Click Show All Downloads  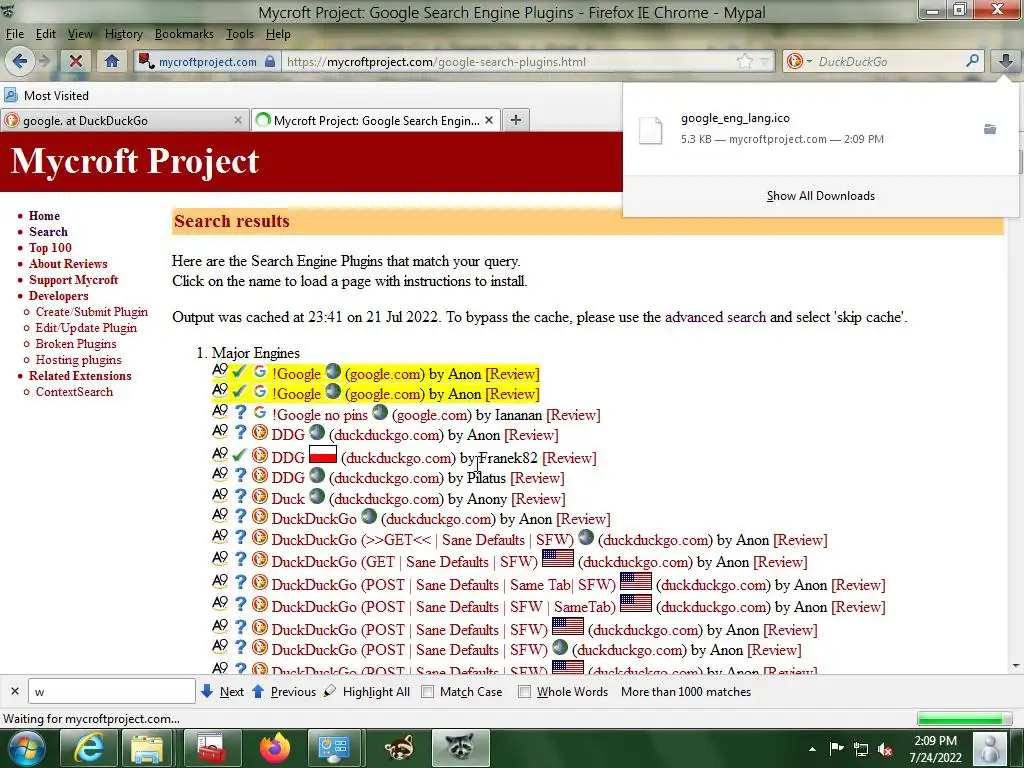tap(820, 196)
